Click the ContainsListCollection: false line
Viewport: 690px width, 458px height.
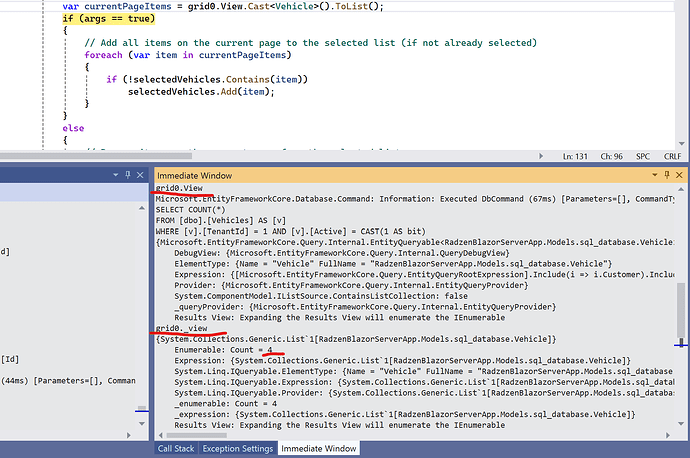(x=321, y=296)
